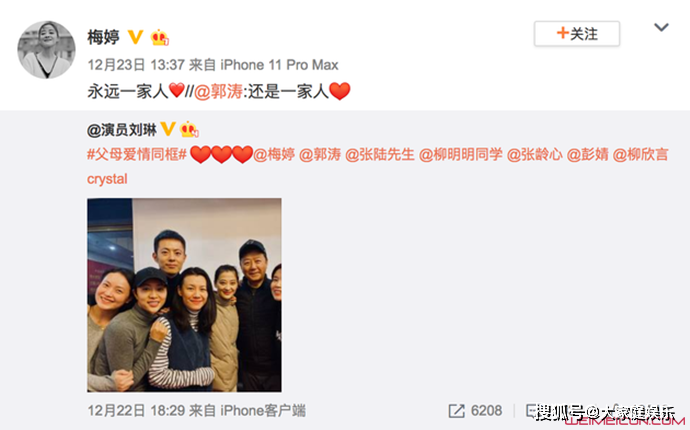Click the 12月22日 18:29 original post timestamp
The width and height of the screenshot is (690, 430).
click(136, 411)
